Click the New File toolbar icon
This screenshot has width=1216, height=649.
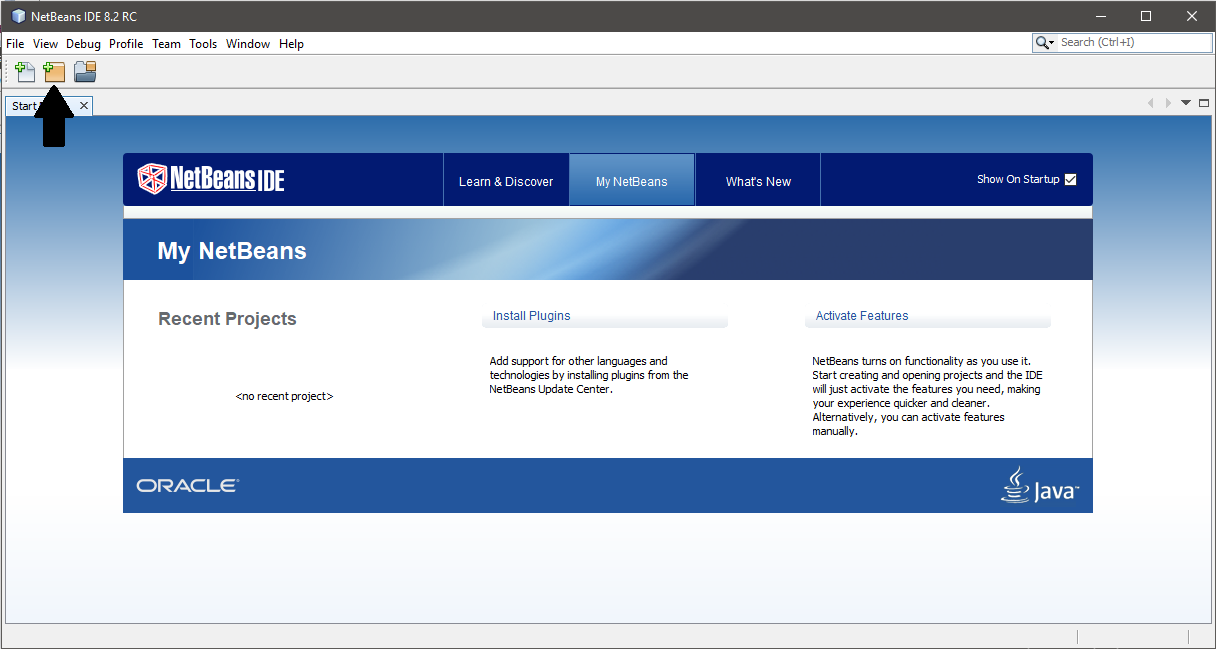tap(23, 71)
